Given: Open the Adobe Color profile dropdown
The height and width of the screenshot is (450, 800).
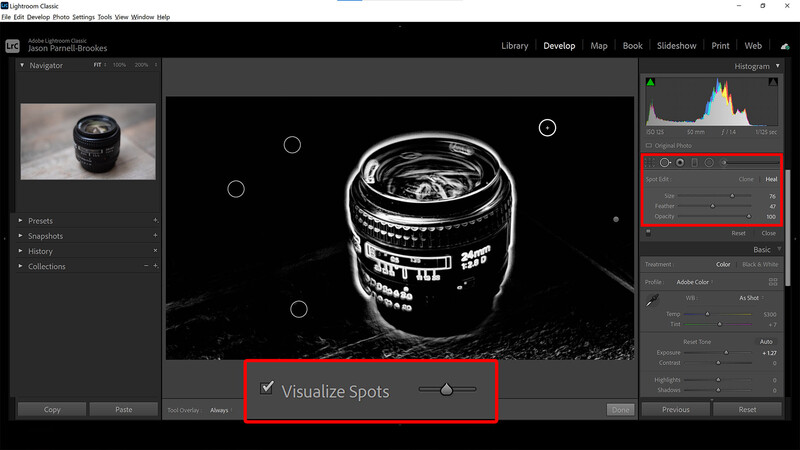Looking at the screenshot, I should [694, 282].
